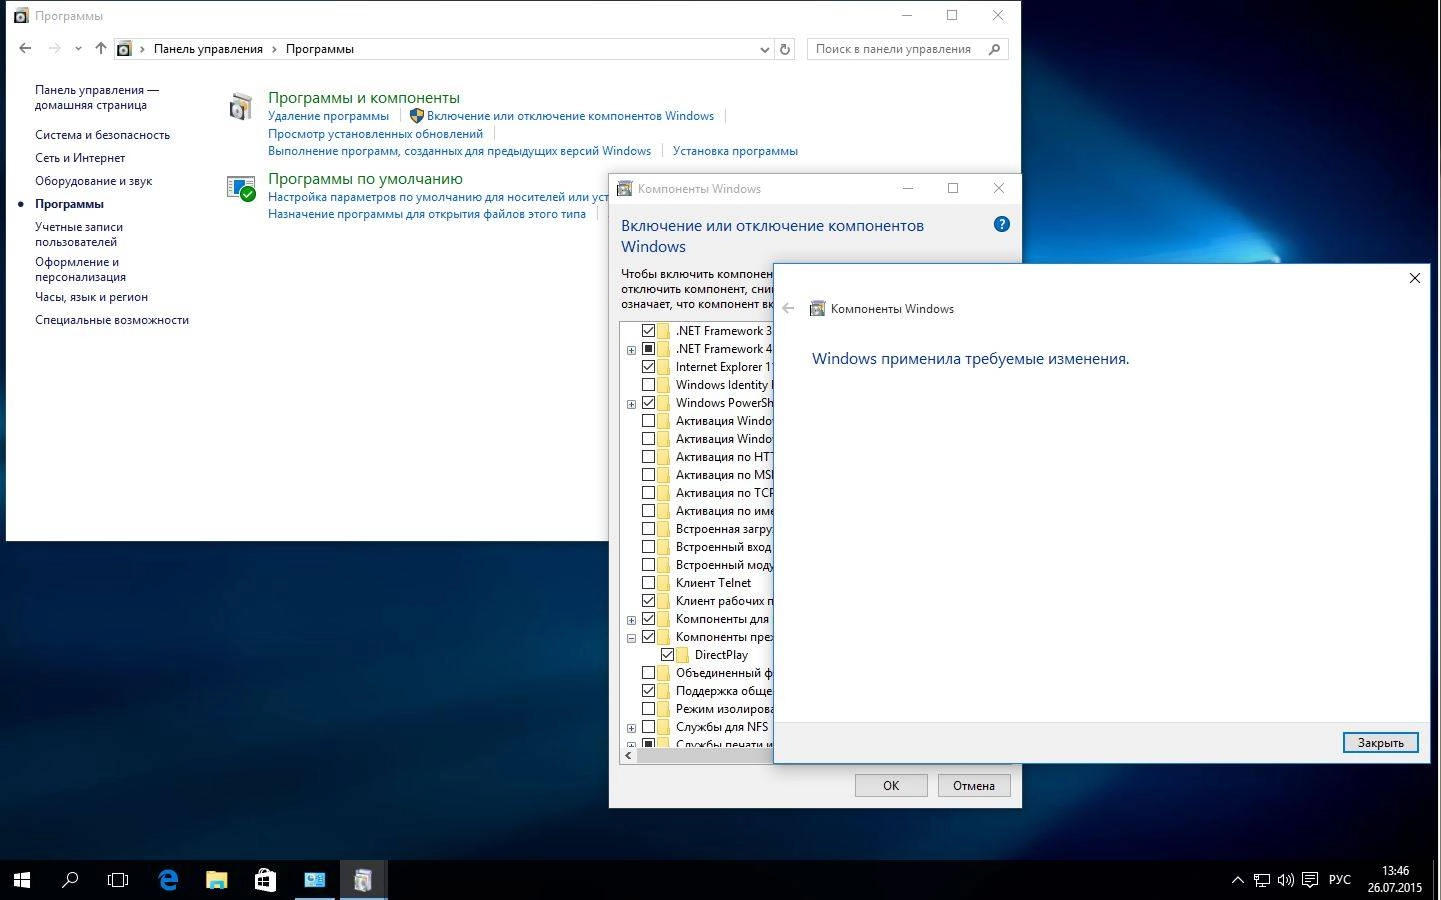Open the Windows Start button
The height and width of the screenshot is (900, 1441).
coord(22,880)
